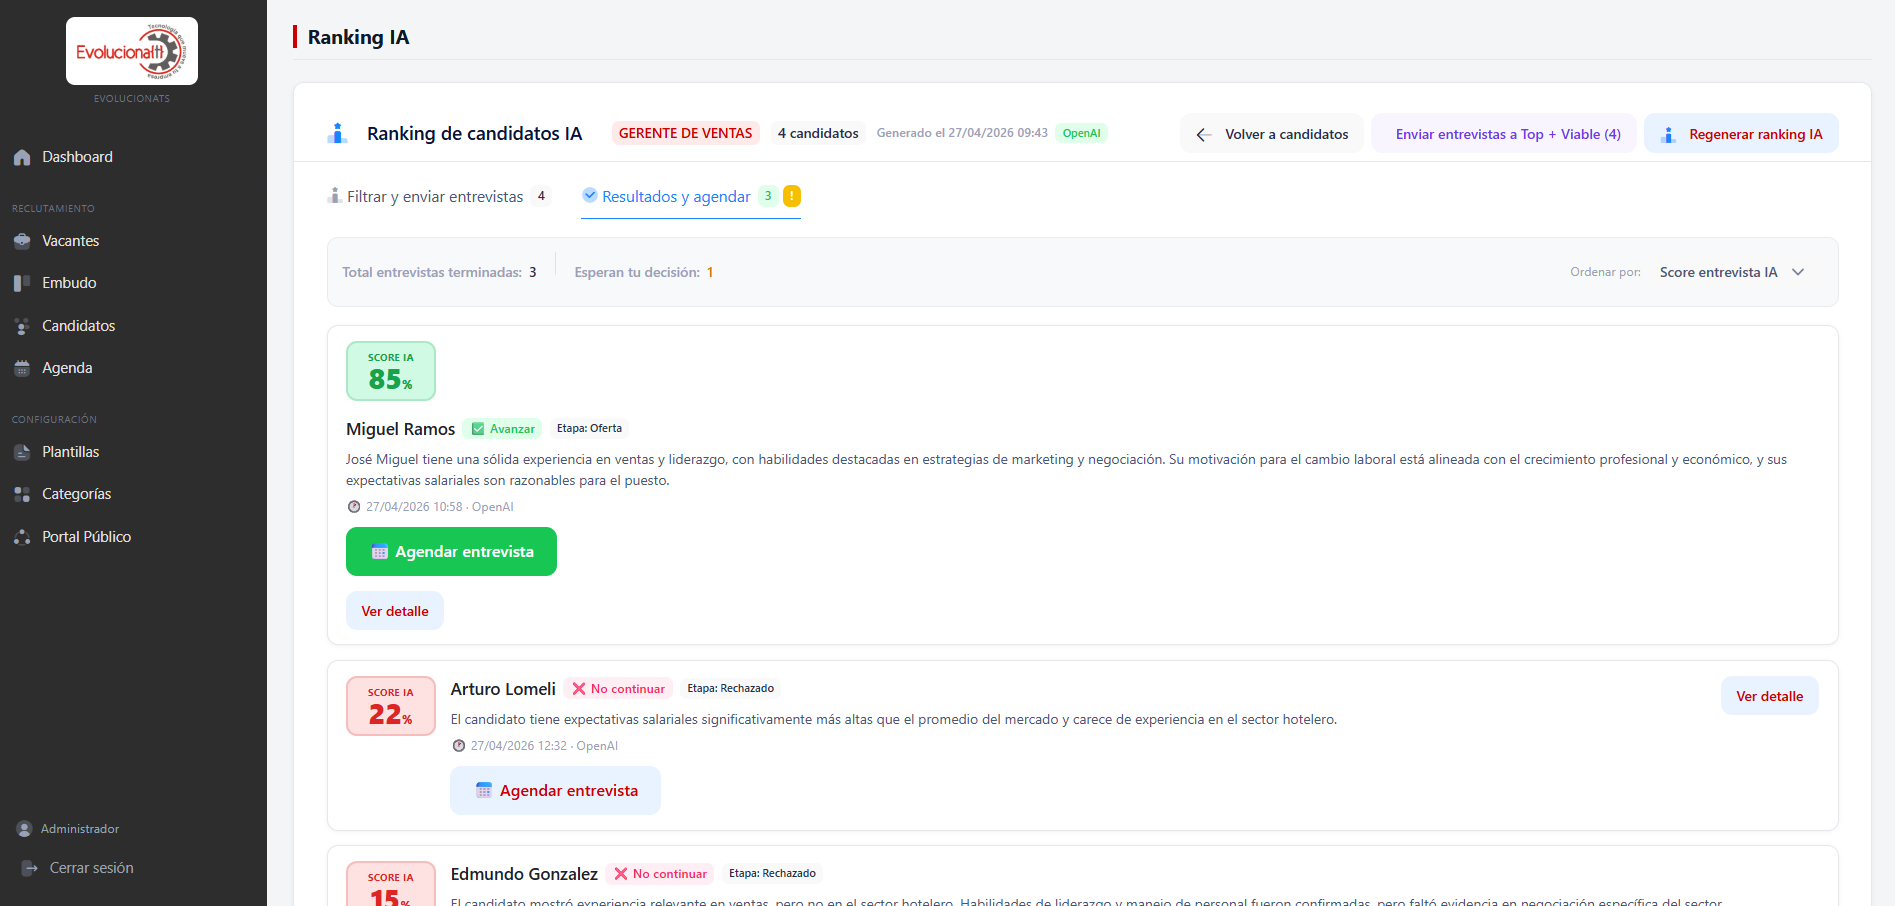This screenshot has width=1895, height=906.
Task: Click the candidate name Arturo Lomeli
Action: (x=503, y=689)
